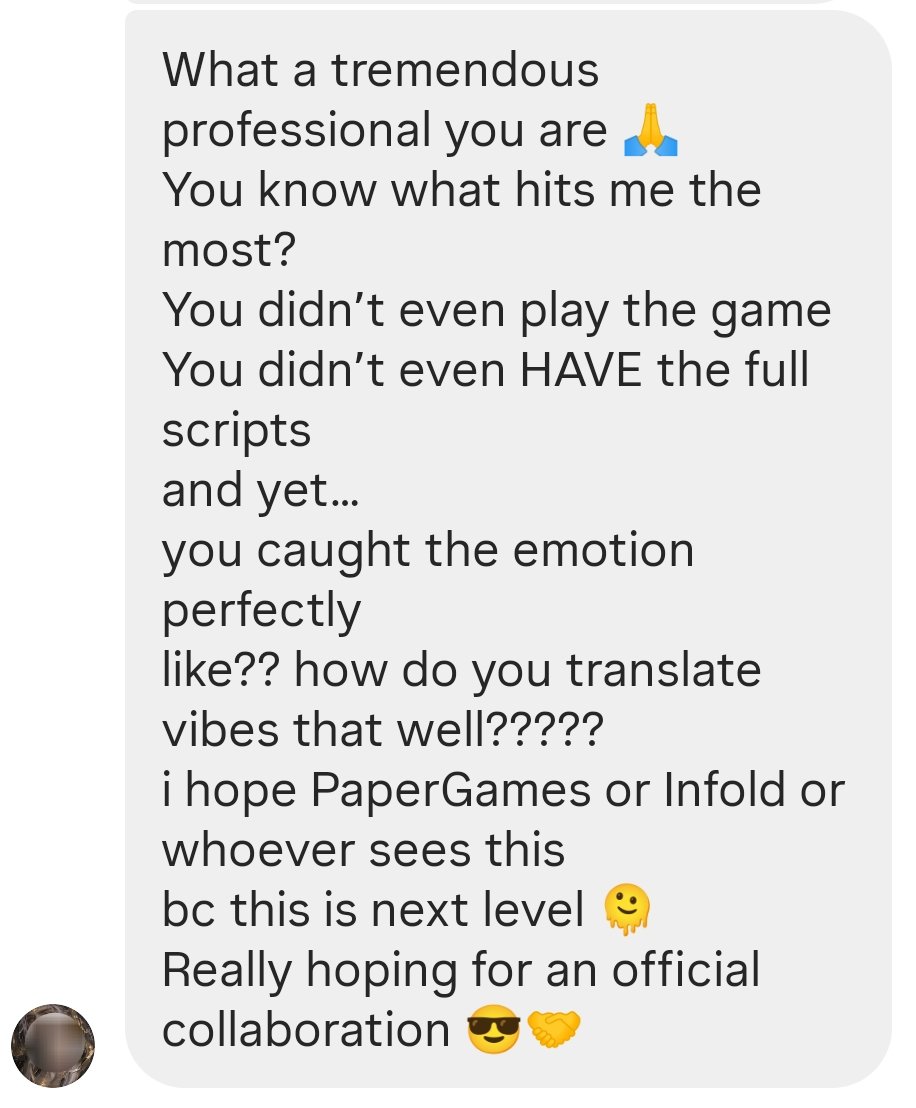Screen dimensions: 916x1108
Task: Click the word "Infold" in the message
Action: pyautogui.click(x=724, y=789)
